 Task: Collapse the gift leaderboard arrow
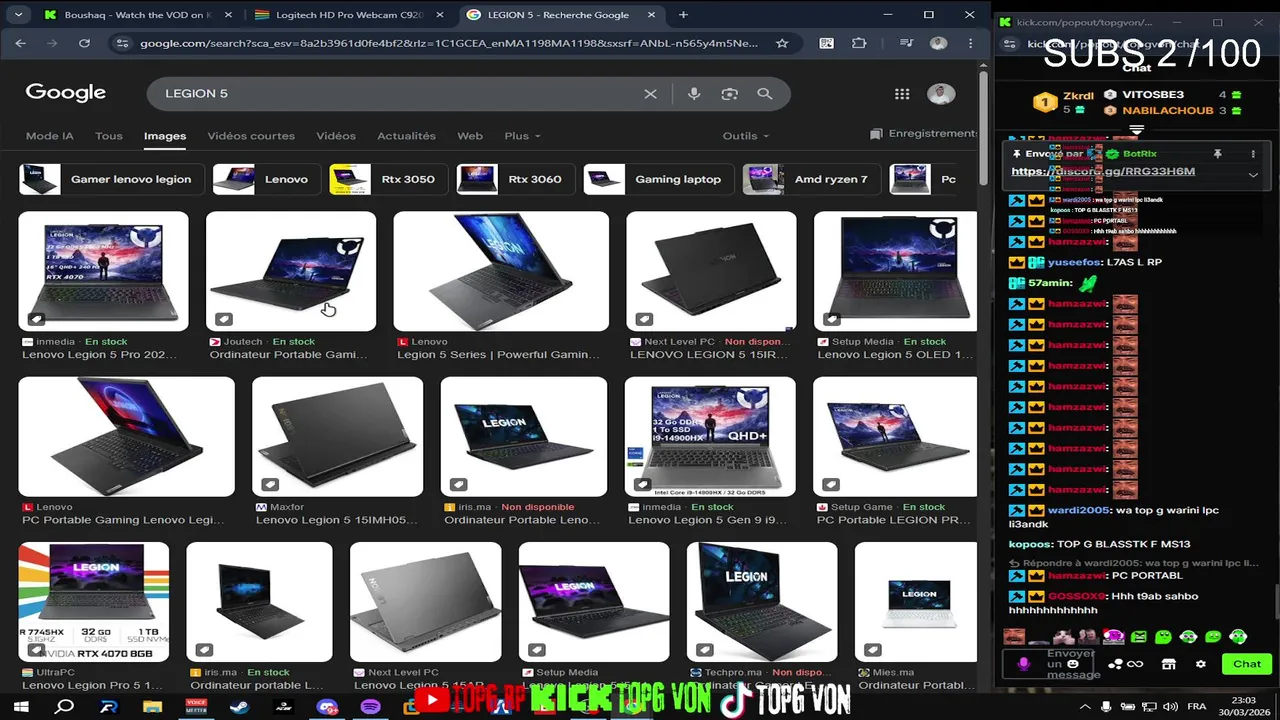tap(1136, 130)
